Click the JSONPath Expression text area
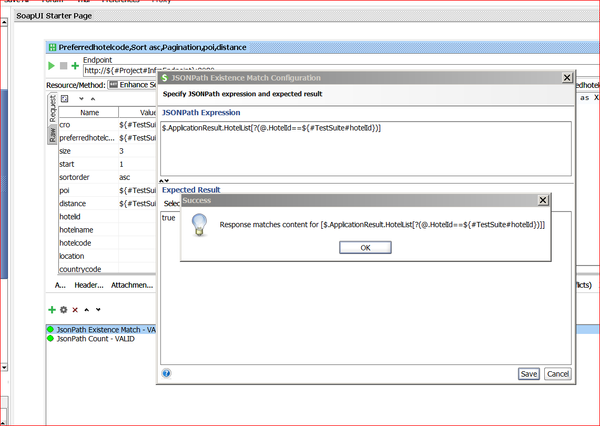Screen dimensions: 600x426 coord(365,150)
